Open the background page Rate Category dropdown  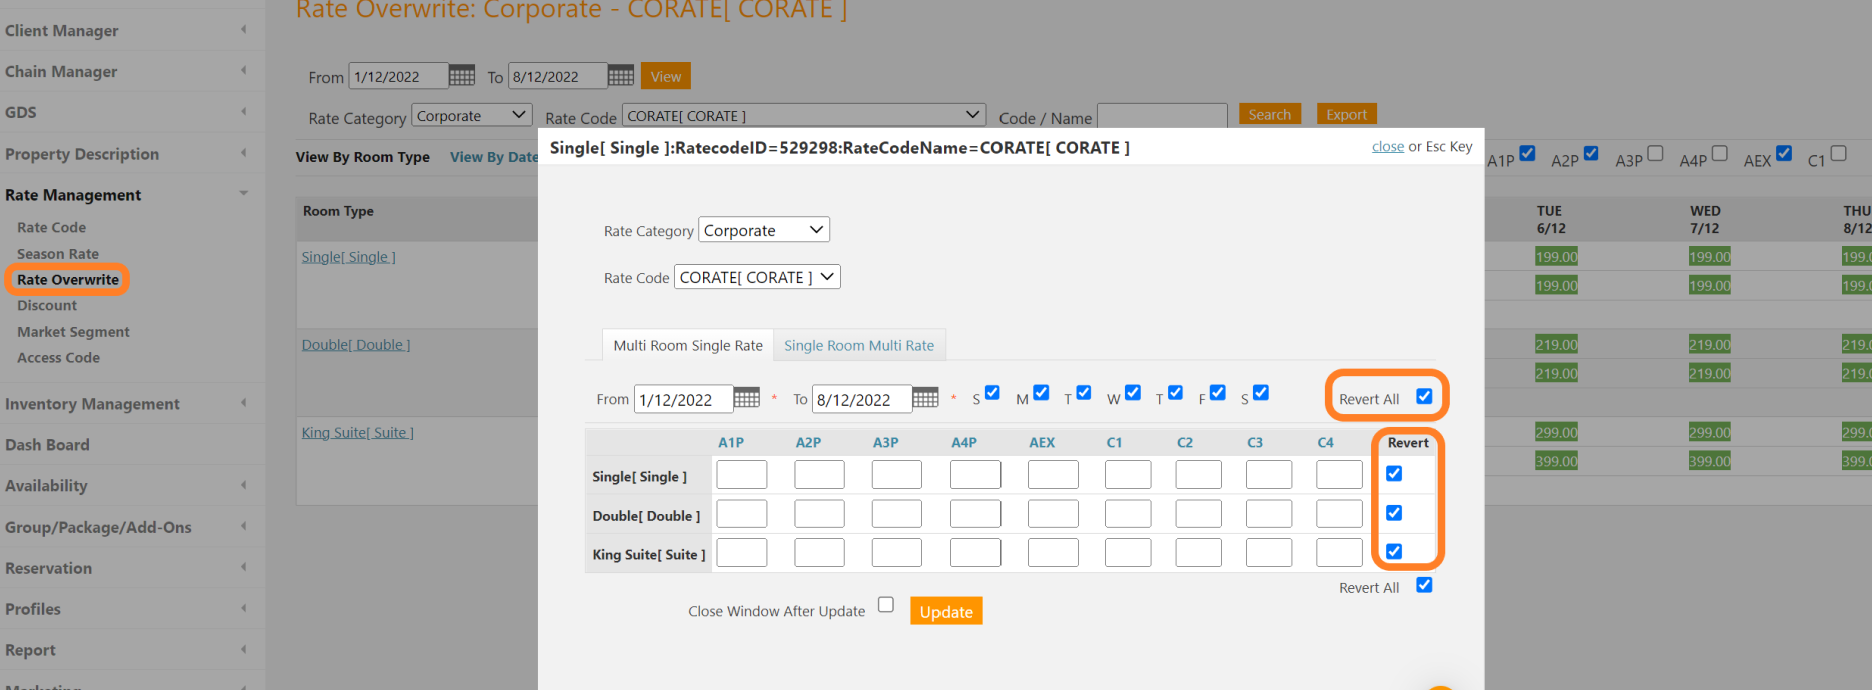pyautogui.click(x=472, y=115)
